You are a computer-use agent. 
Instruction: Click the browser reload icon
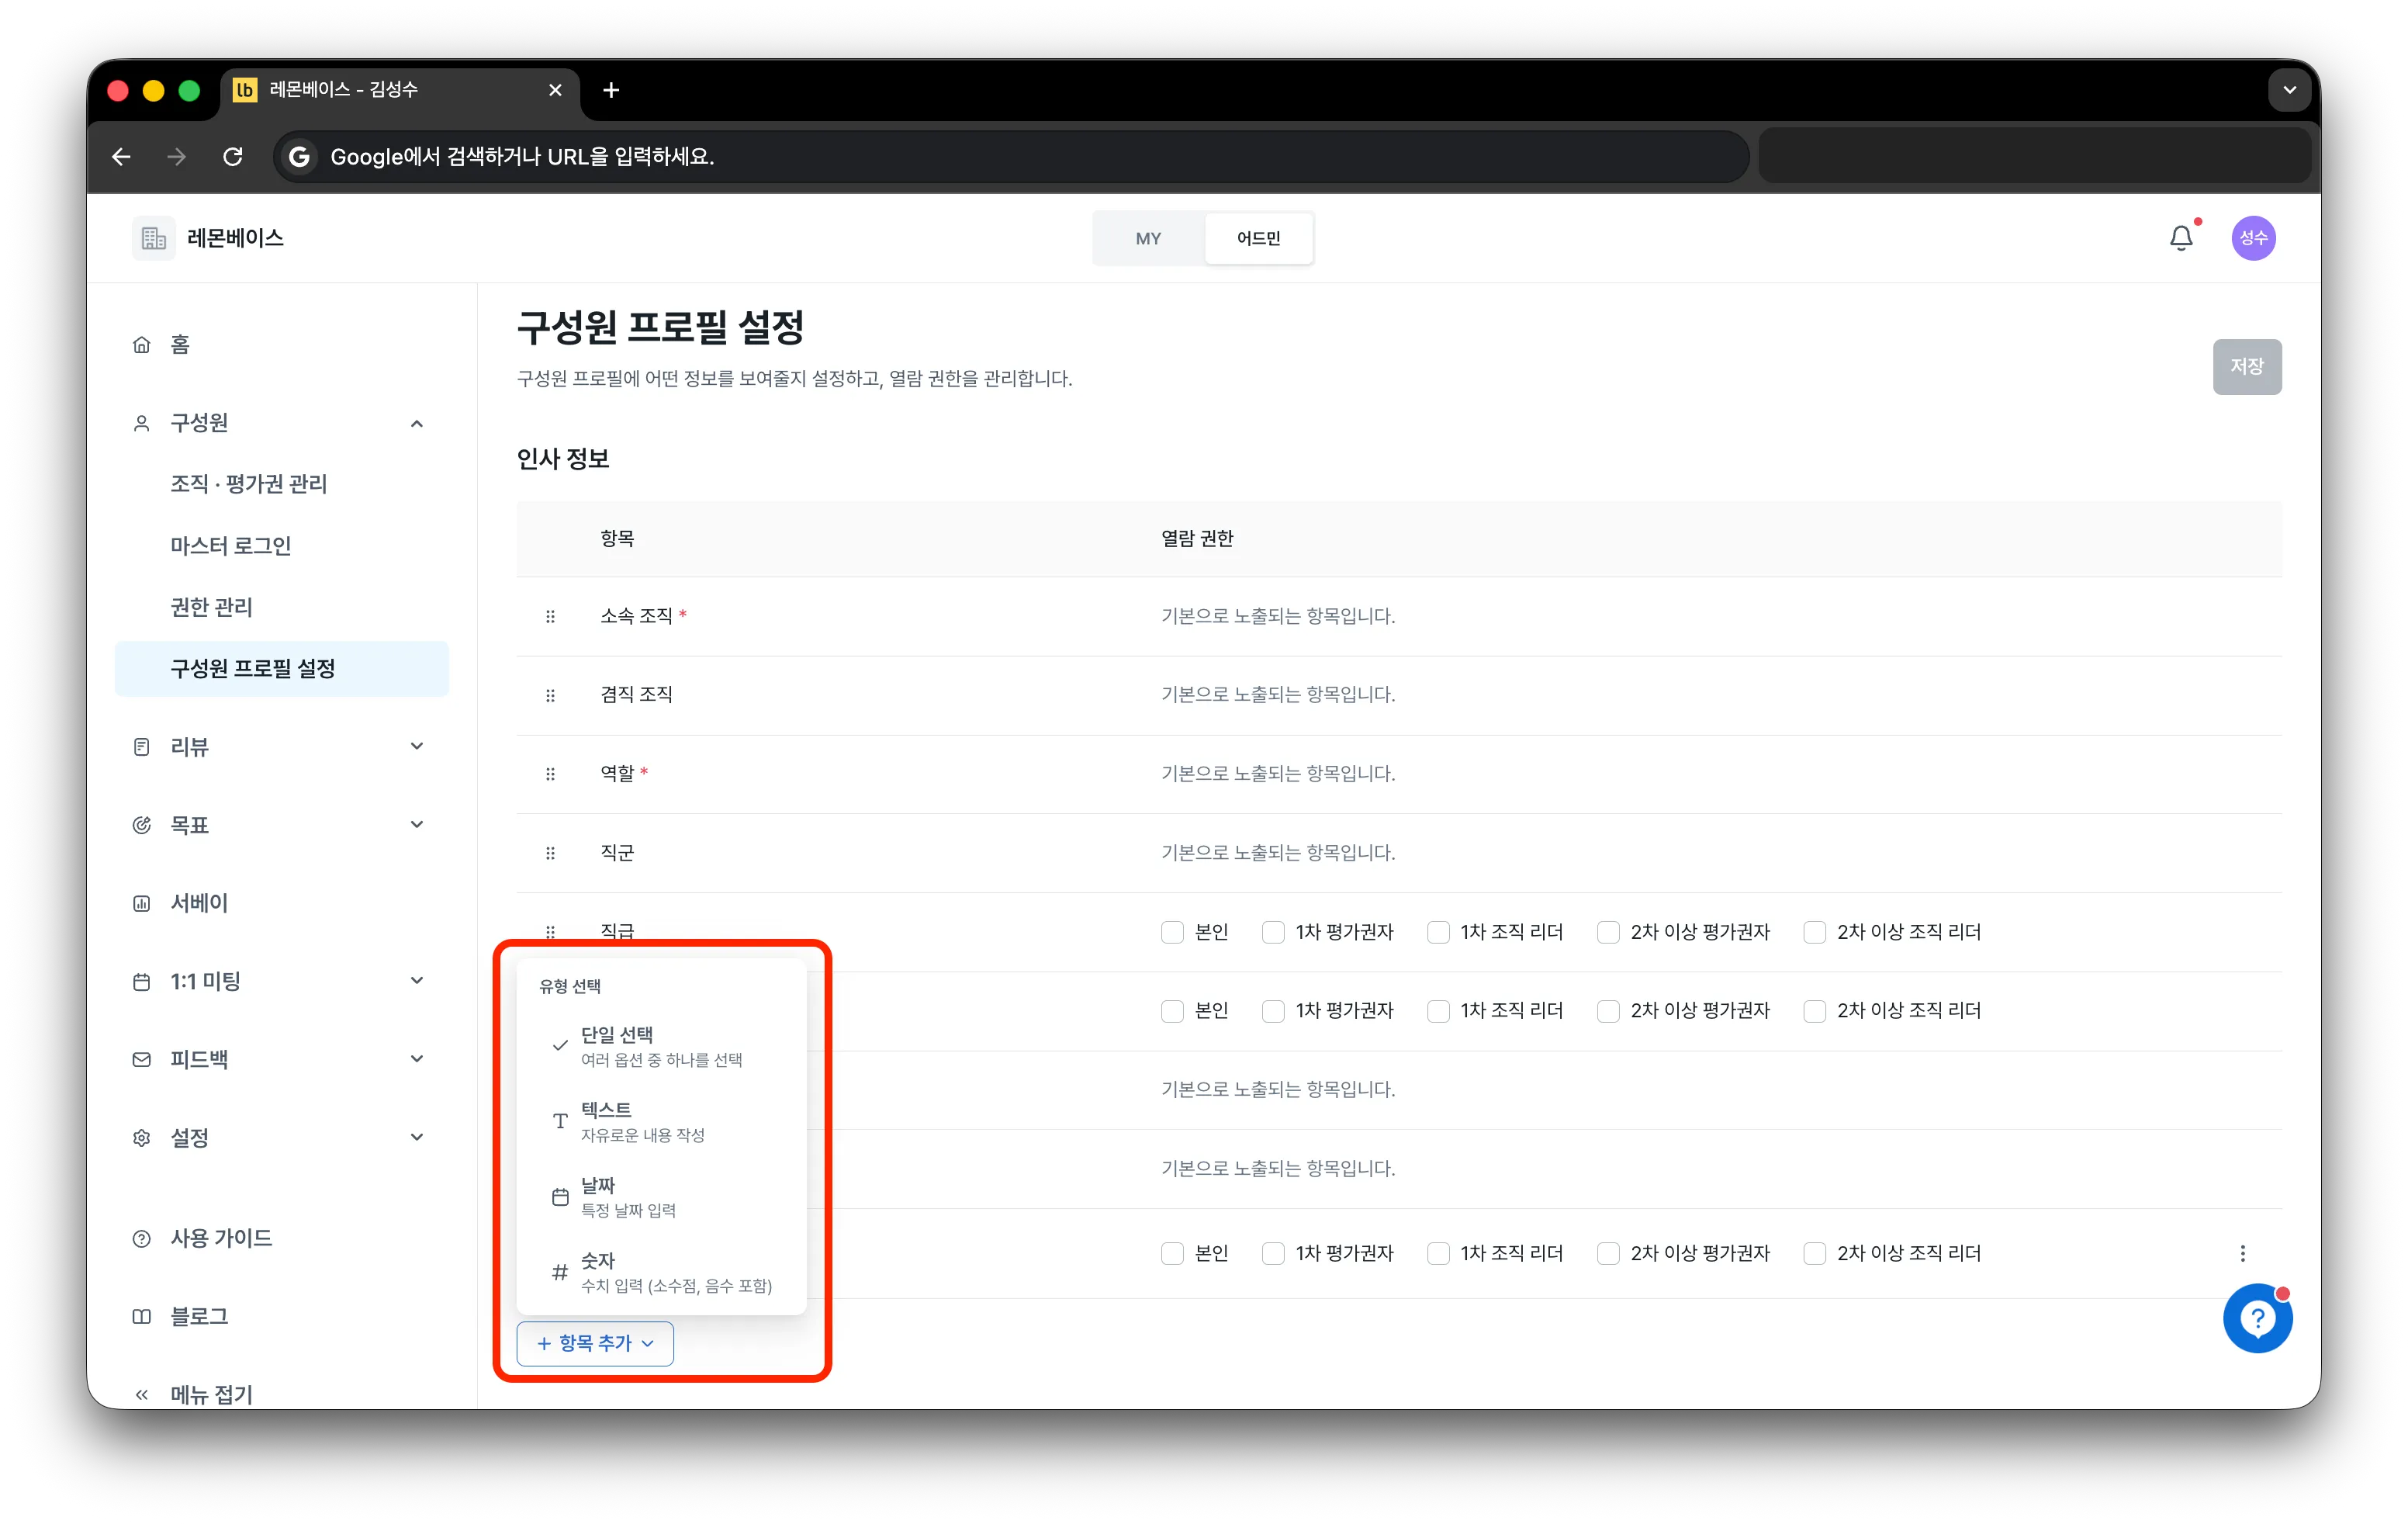(233, 156)
